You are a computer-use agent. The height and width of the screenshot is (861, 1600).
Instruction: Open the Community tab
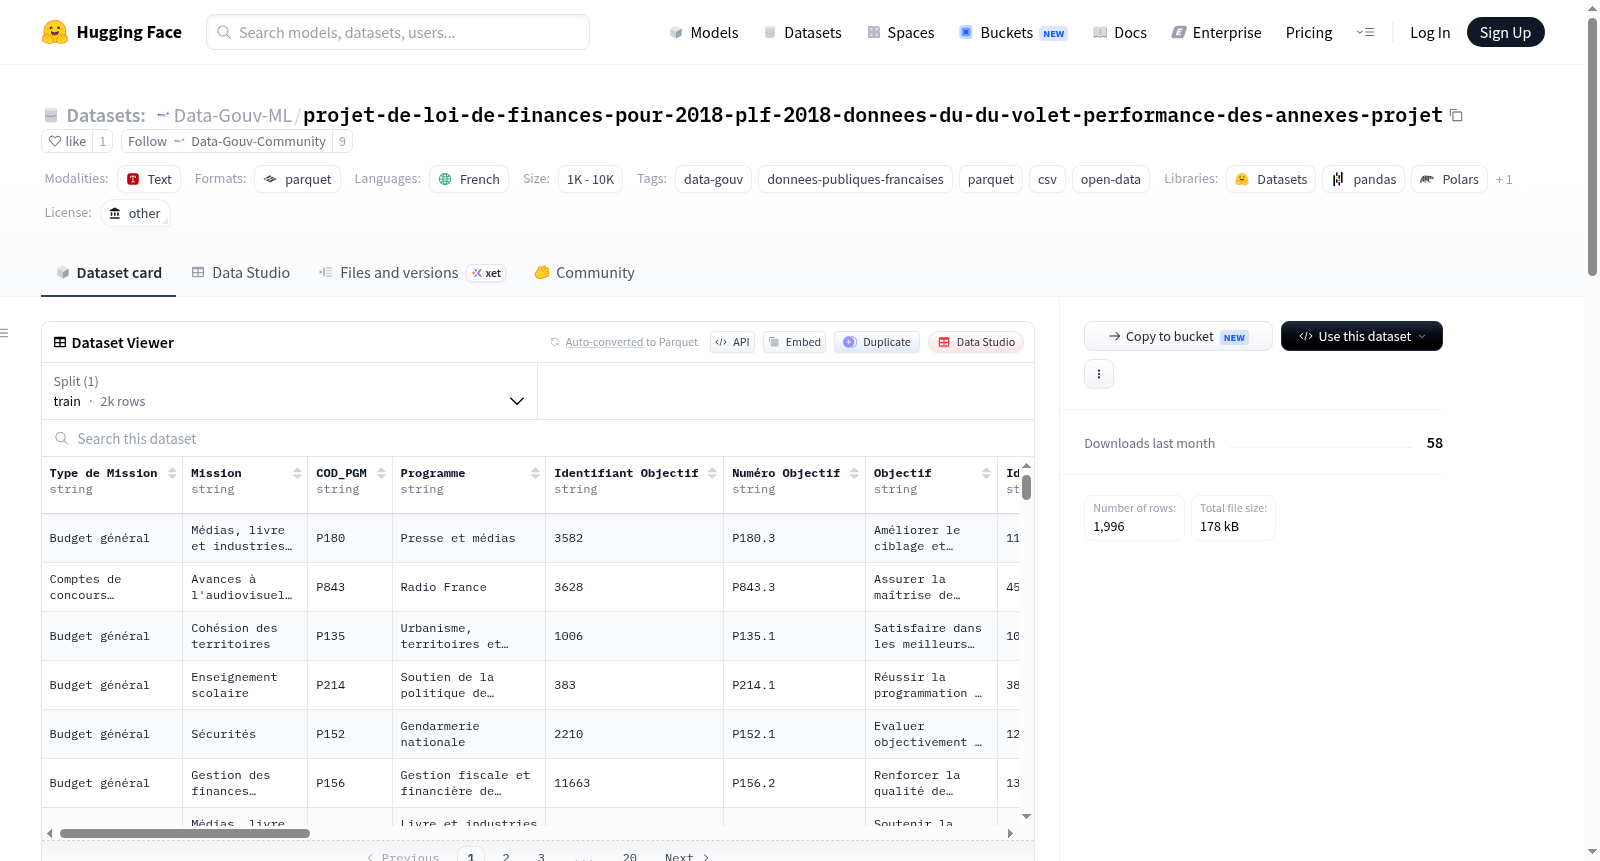(x=585, y=272)
